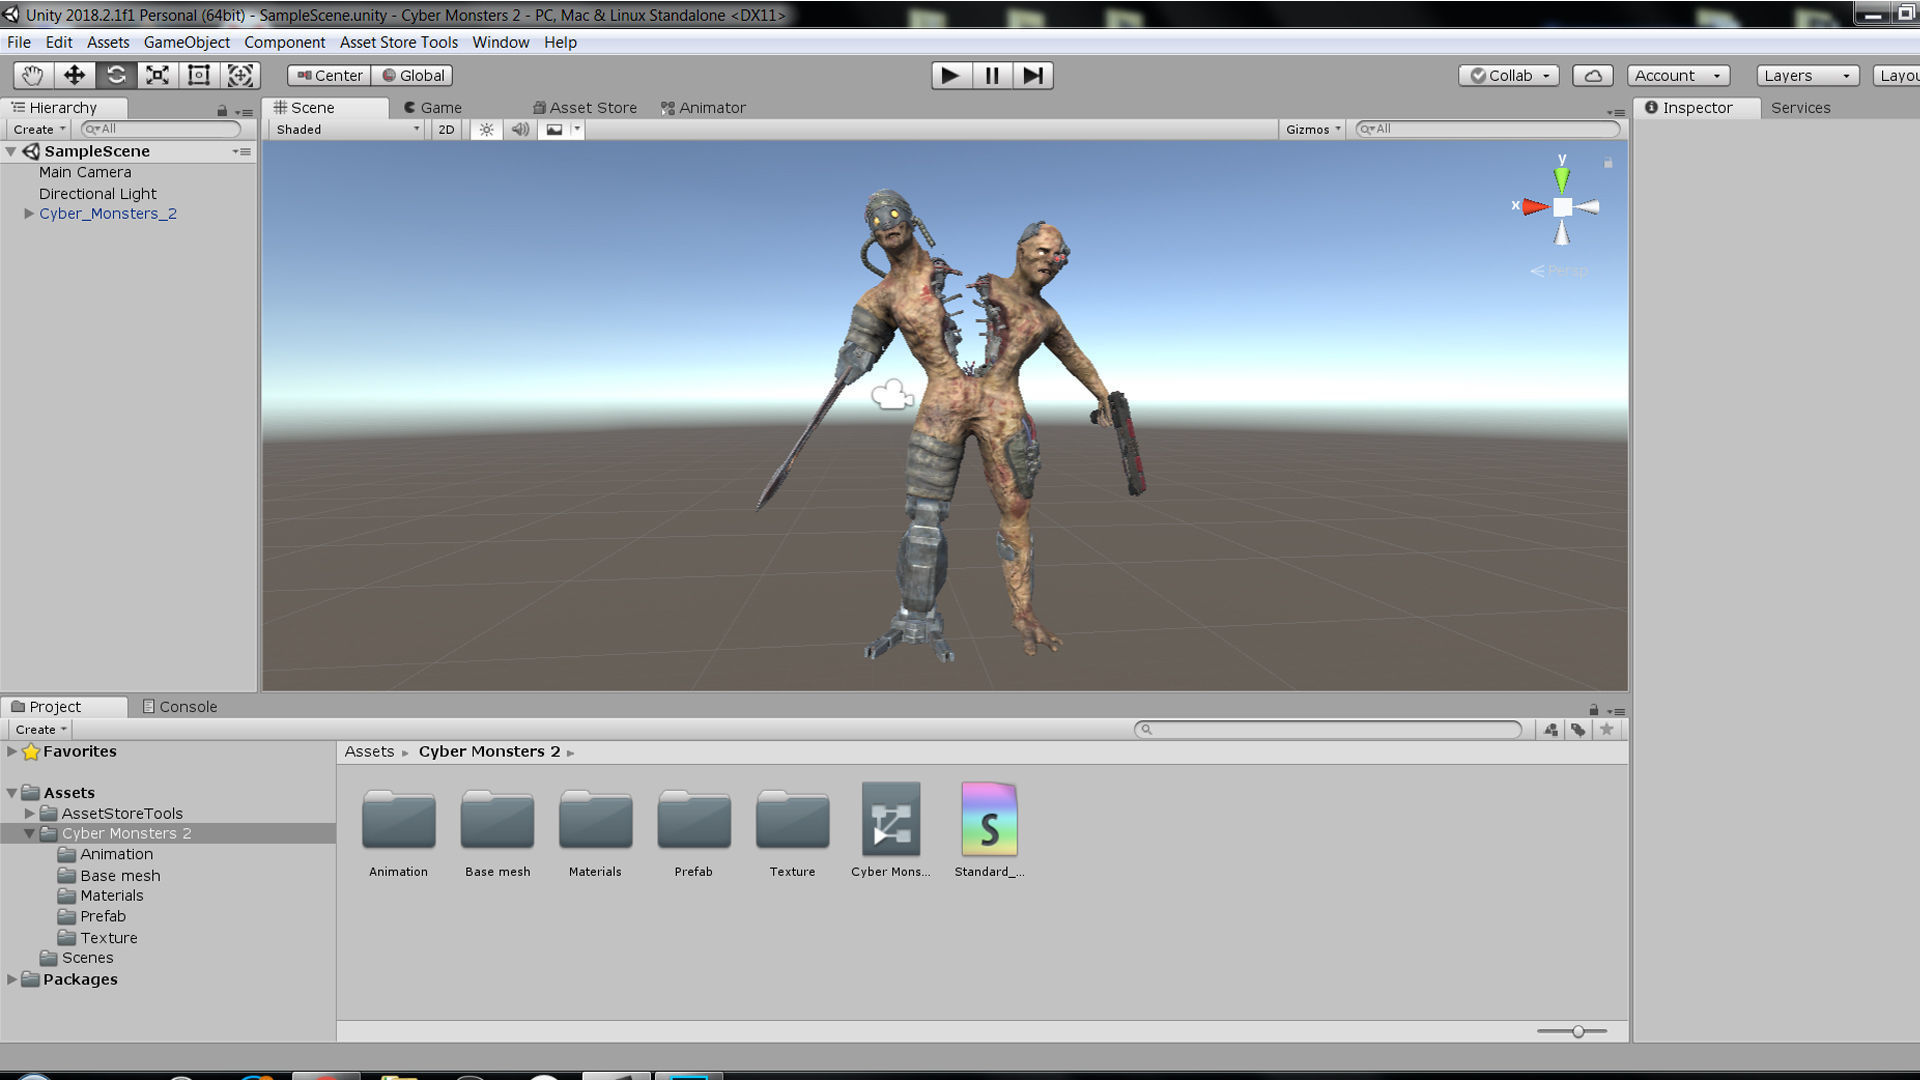Screen dimensions: 1920x1080
Task: Click Search by Type icon
Action: tap(1550, 729)
